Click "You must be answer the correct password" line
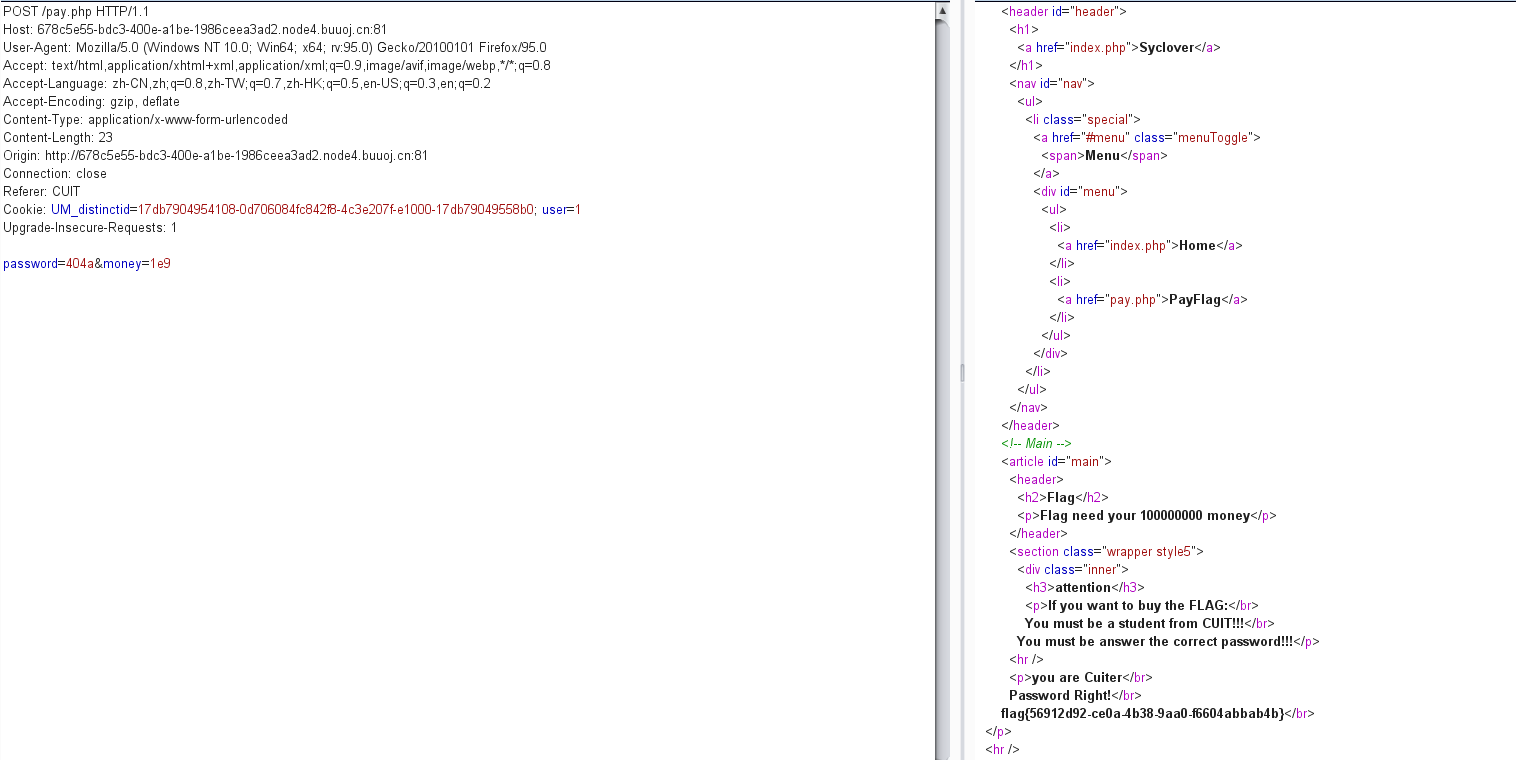1516x760 pixels. [x=1168, y=642]
